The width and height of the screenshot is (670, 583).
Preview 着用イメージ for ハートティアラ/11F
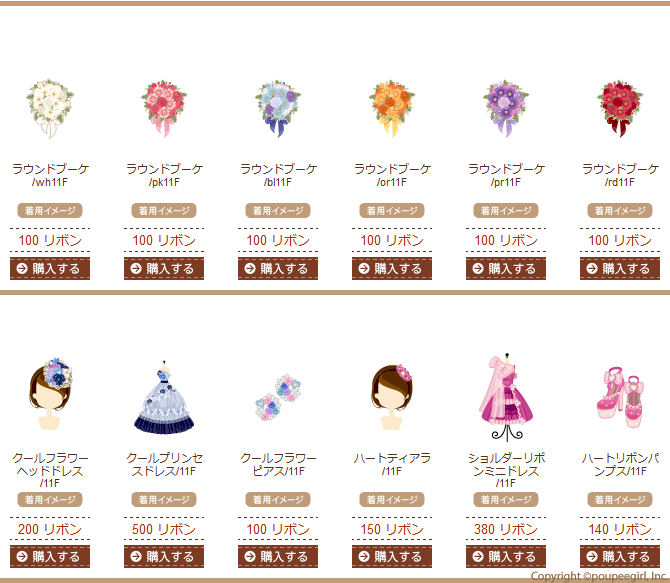pos(392,499)
